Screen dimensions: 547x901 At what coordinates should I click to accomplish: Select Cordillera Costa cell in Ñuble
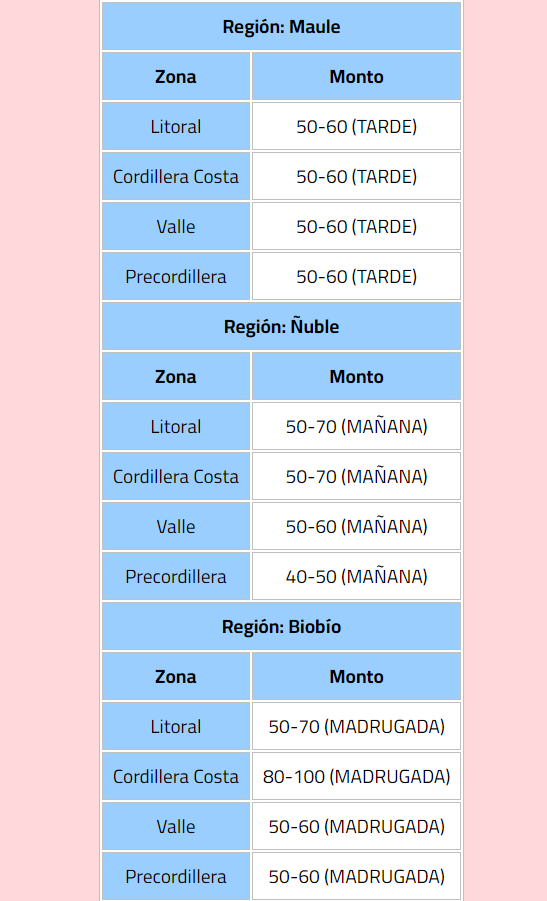[176, 476]
